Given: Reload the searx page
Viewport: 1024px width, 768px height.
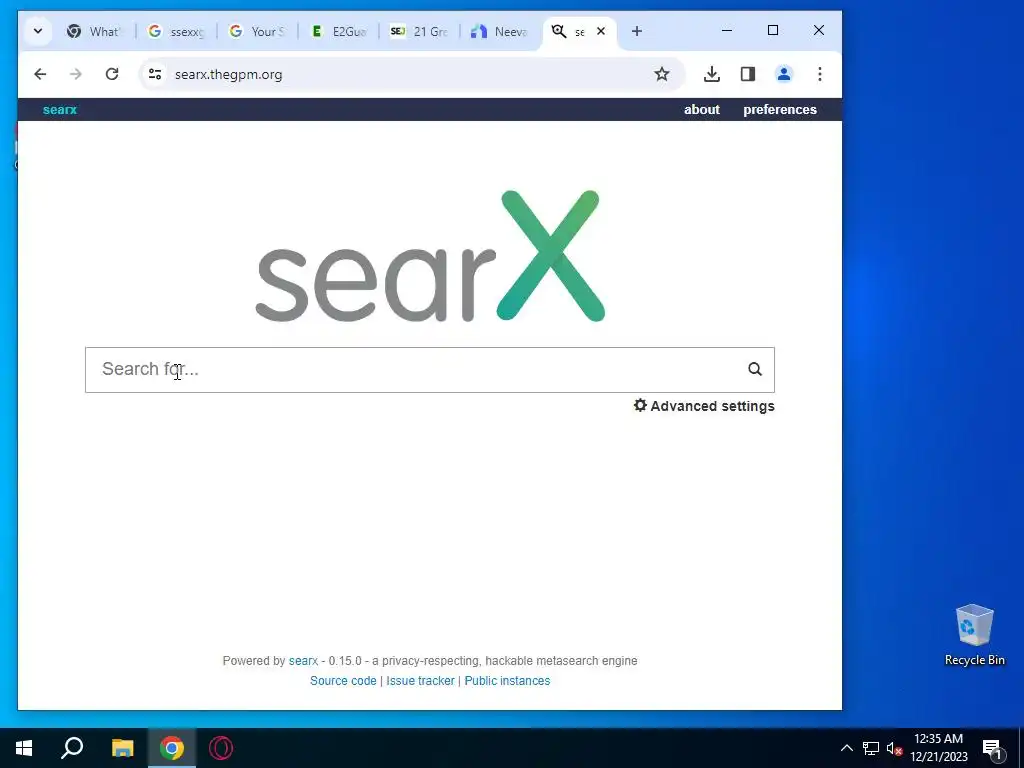Looking at the screenshot, I should 112,74.
